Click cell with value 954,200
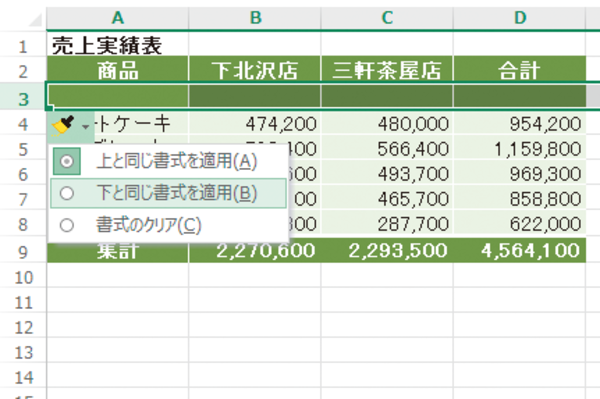Screen dimensions: 600x399 tap(520, 123)
